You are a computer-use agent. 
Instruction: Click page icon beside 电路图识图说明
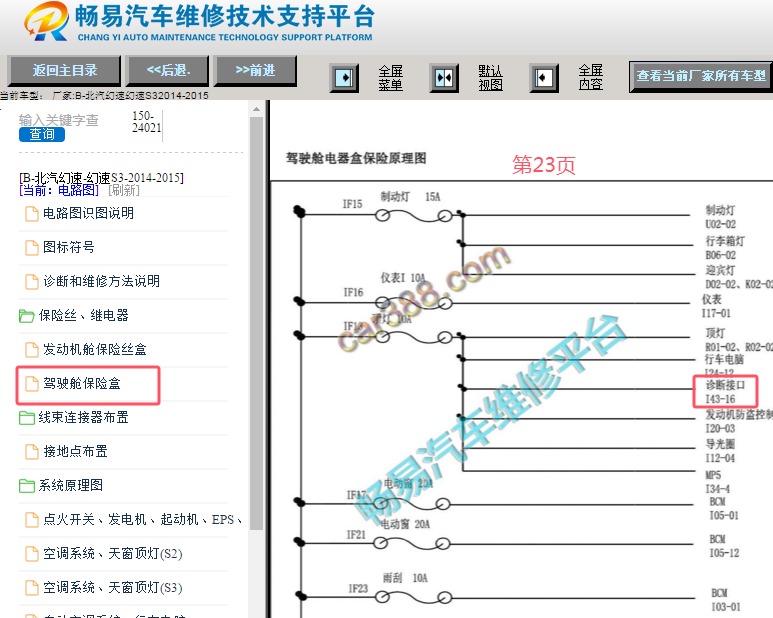pyautogui.click(x=32, y=213)
